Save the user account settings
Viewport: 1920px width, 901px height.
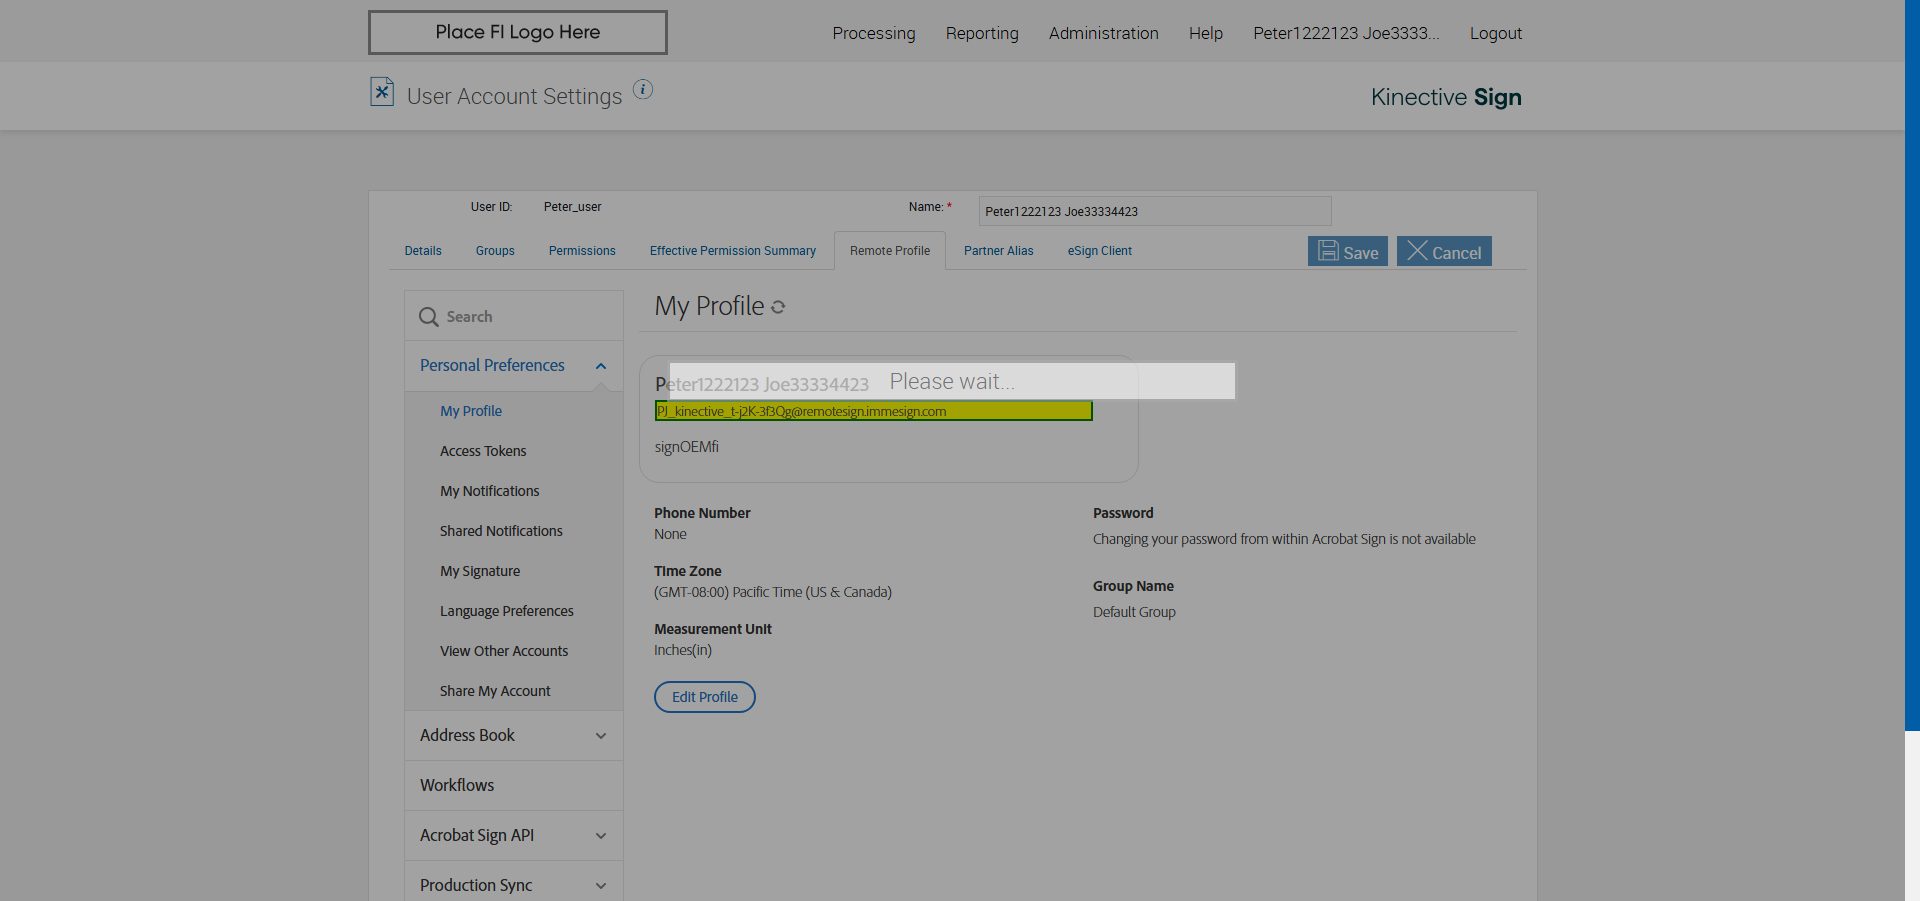click(x=1348, y=251)
